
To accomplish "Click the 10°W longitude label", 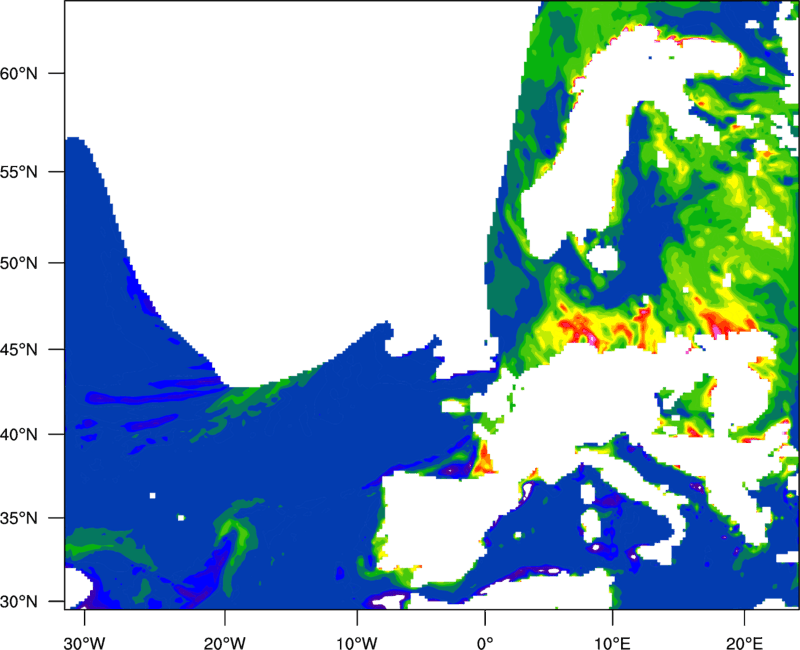I will pyautogui.click(x=357, y=643).
